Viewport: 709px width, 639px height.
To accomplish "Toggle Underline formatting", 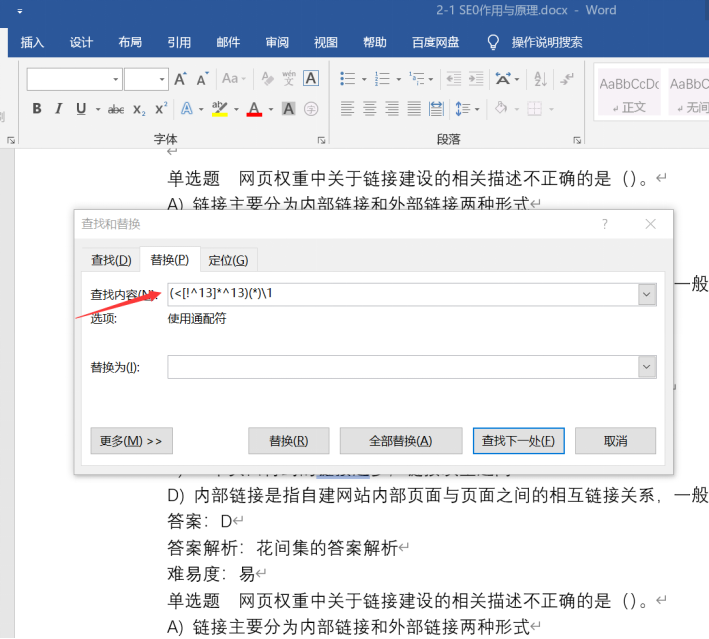I will (x=81, y=109).
